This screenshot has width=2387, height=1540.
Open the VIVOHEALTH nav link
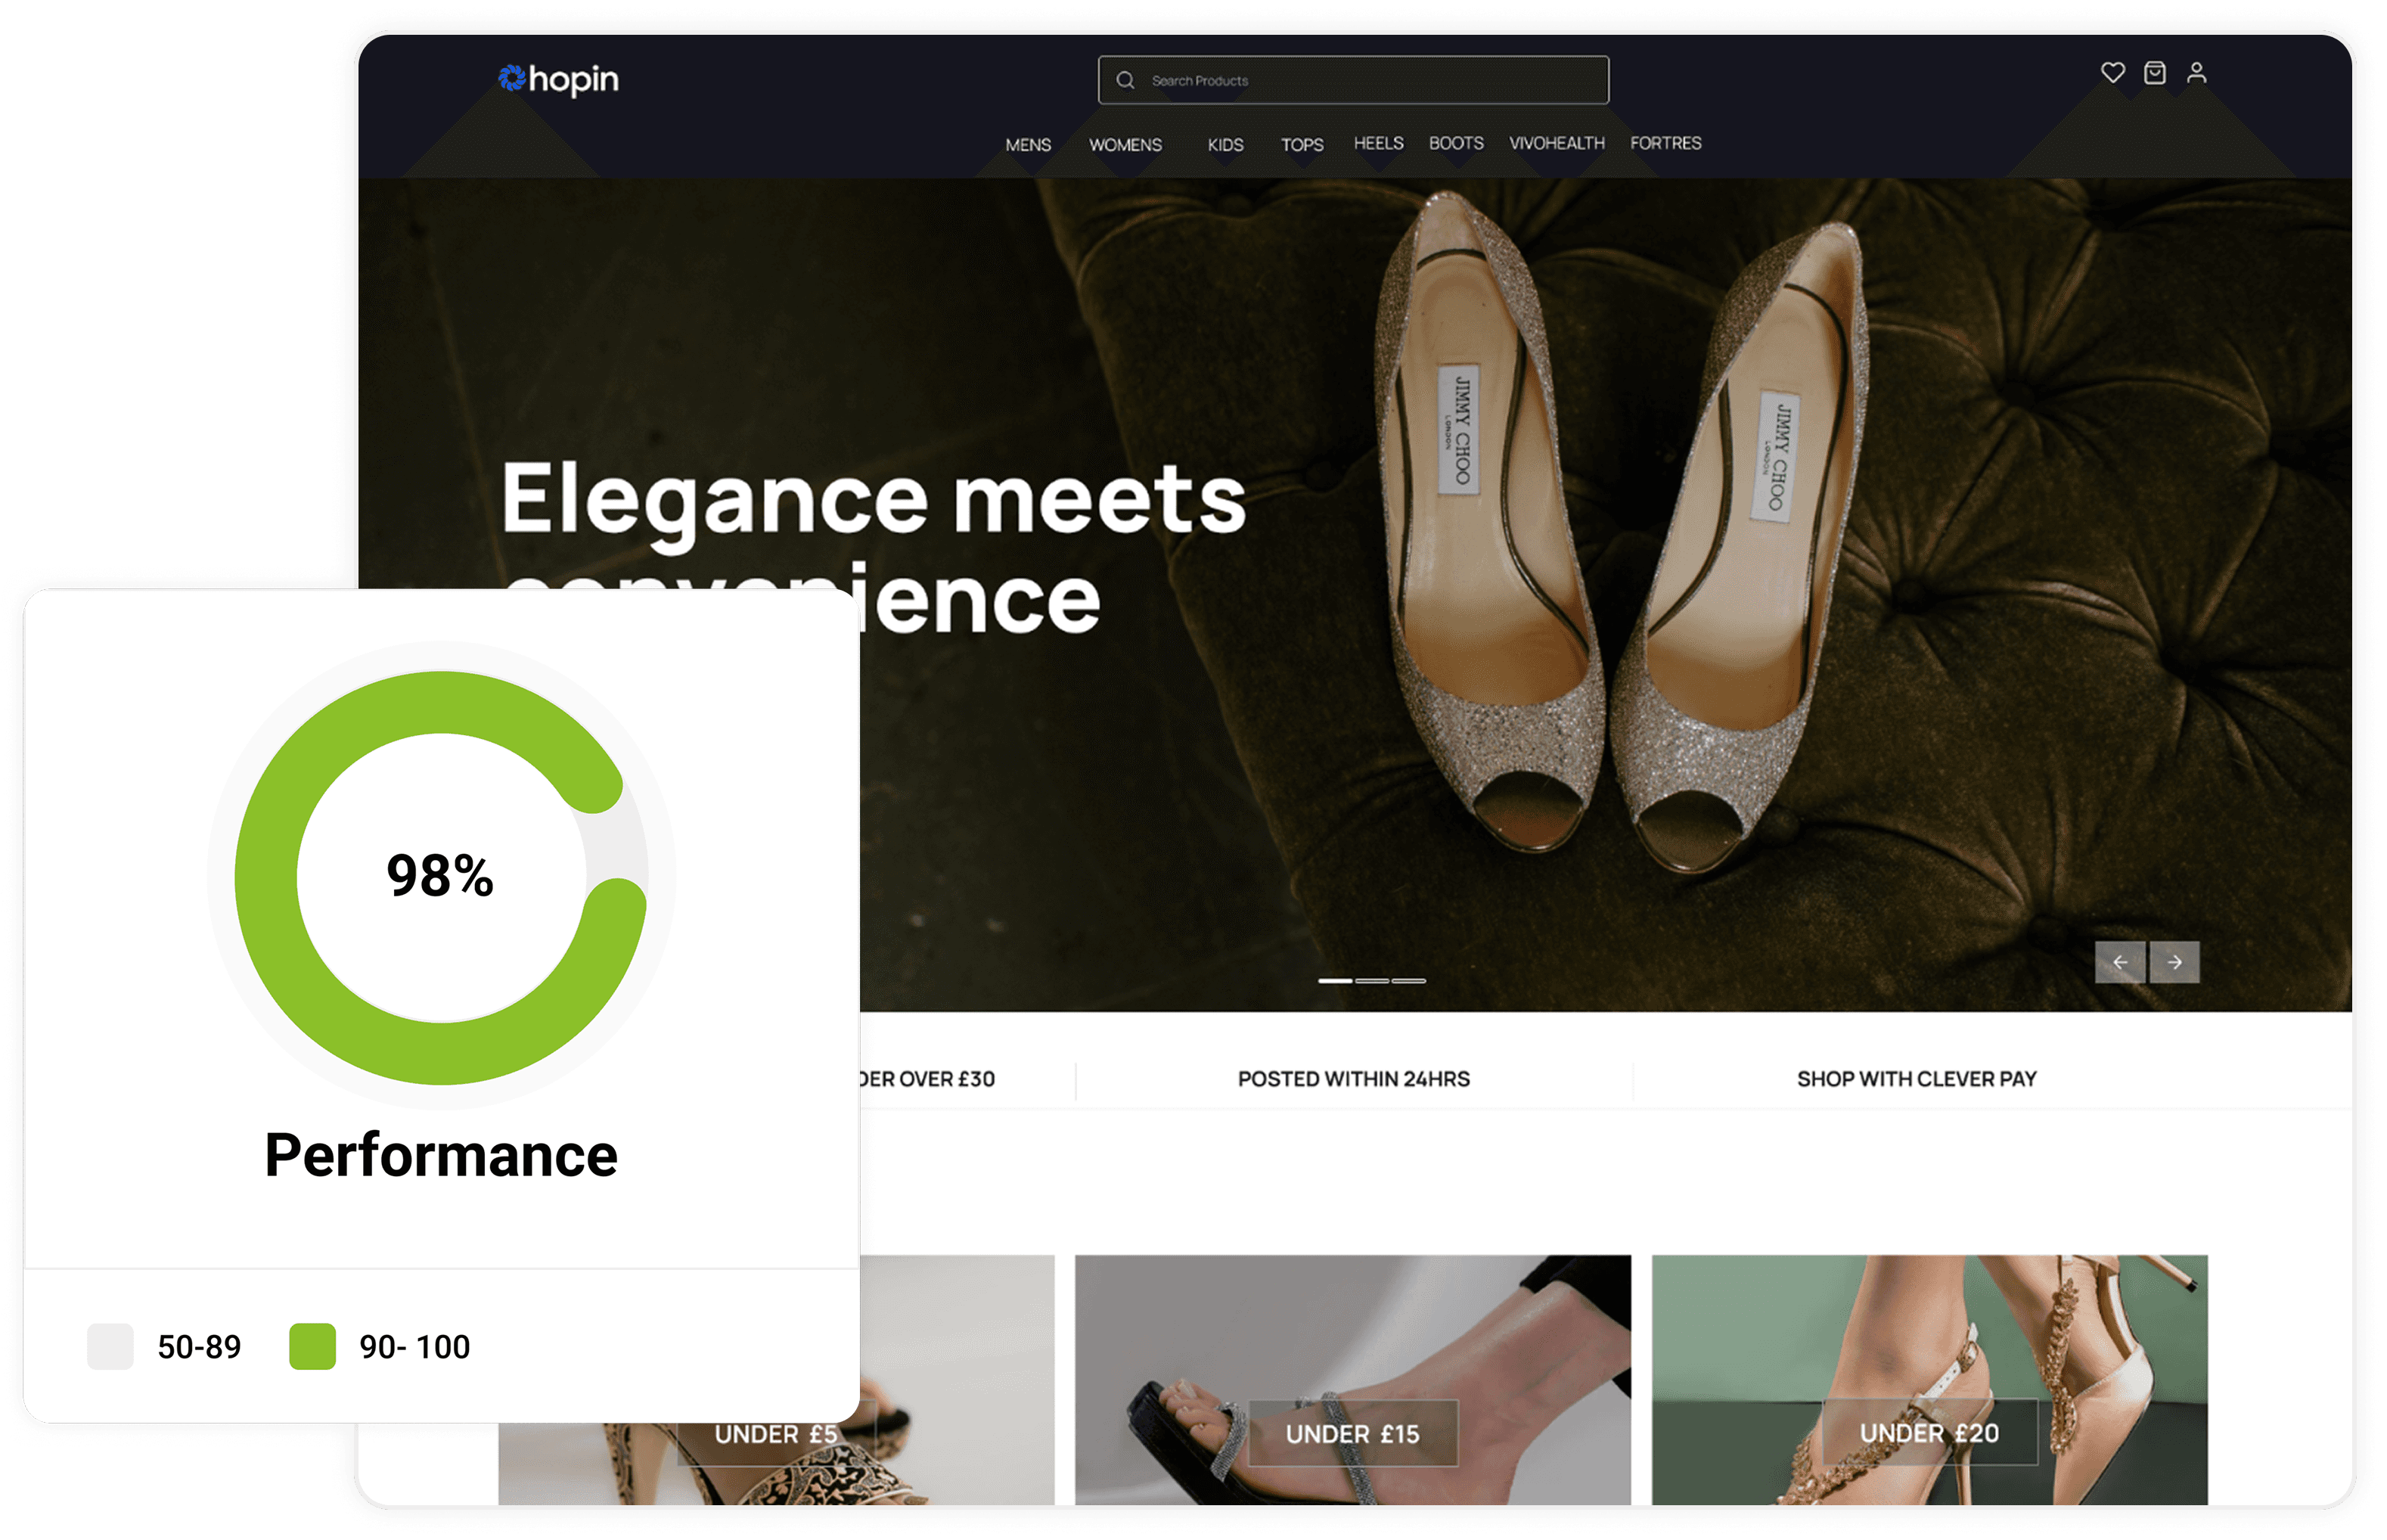click(x=1556, y=143)
